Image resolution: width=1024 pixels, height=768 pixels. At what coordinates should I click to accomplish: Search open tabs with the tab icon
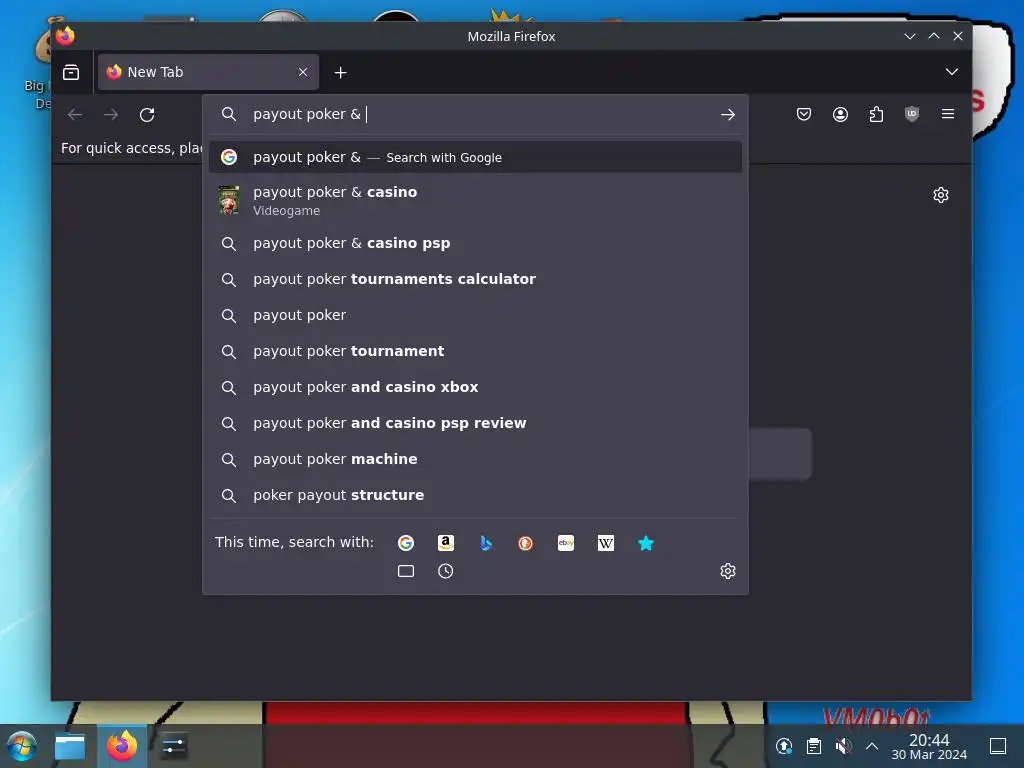[x=406, y=571]
